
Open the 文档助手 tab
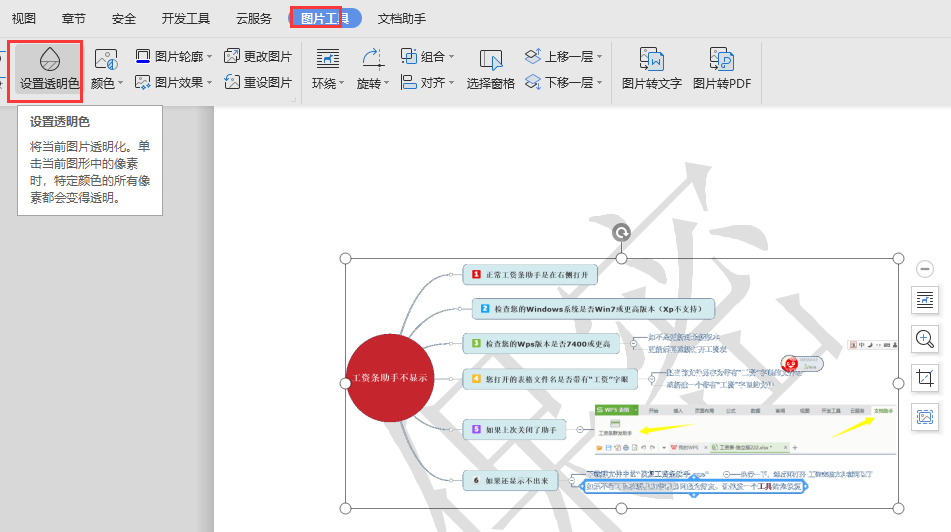tap(401, 18)
